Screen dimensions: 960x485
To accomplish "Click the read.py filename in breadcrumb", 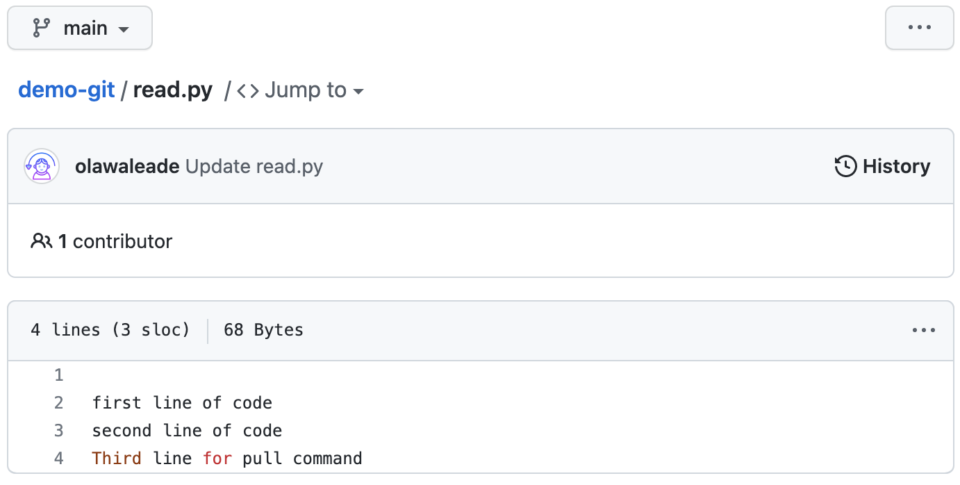I will click(x=173, y=90).
